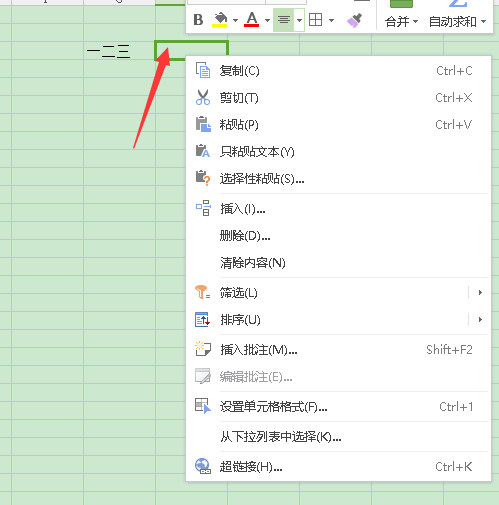This screenshot has height=505, width=499.
Task: Choose 粘贴(P) from the context menu
Action: pyautogui.click(x=338, y=125)
